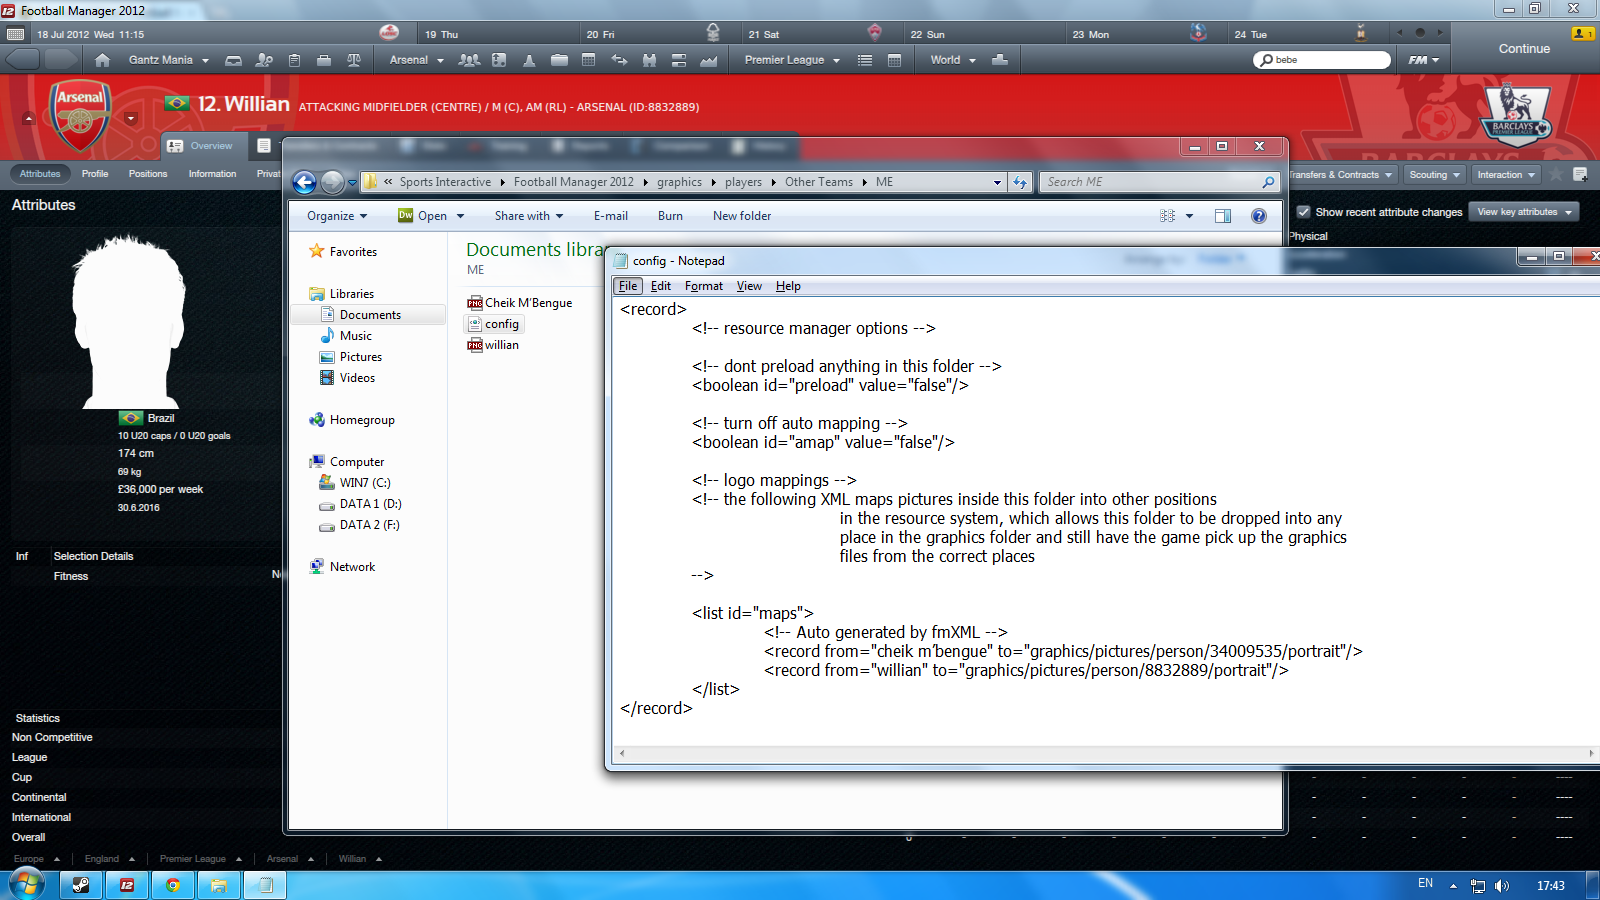Open the Arsenal finances graph icon
The image size is (1600, 900).
pos(709,60)
